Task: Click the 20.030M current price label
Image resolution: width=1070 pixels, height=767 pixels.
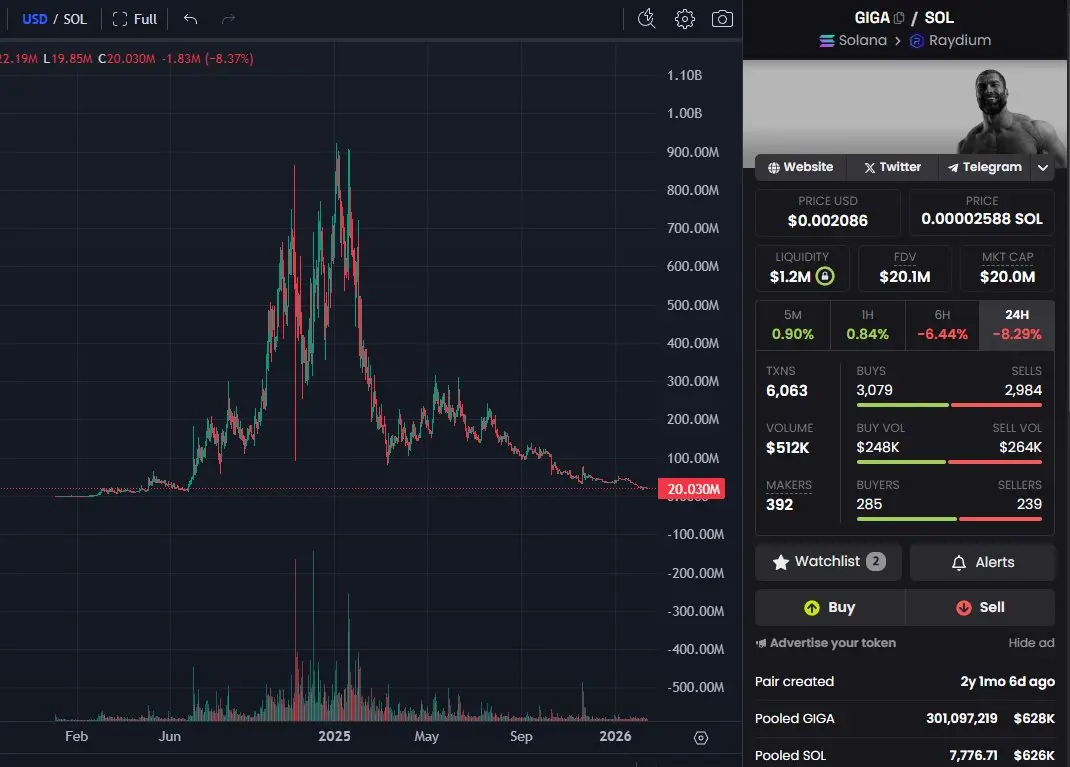Action: coord(691,489)
